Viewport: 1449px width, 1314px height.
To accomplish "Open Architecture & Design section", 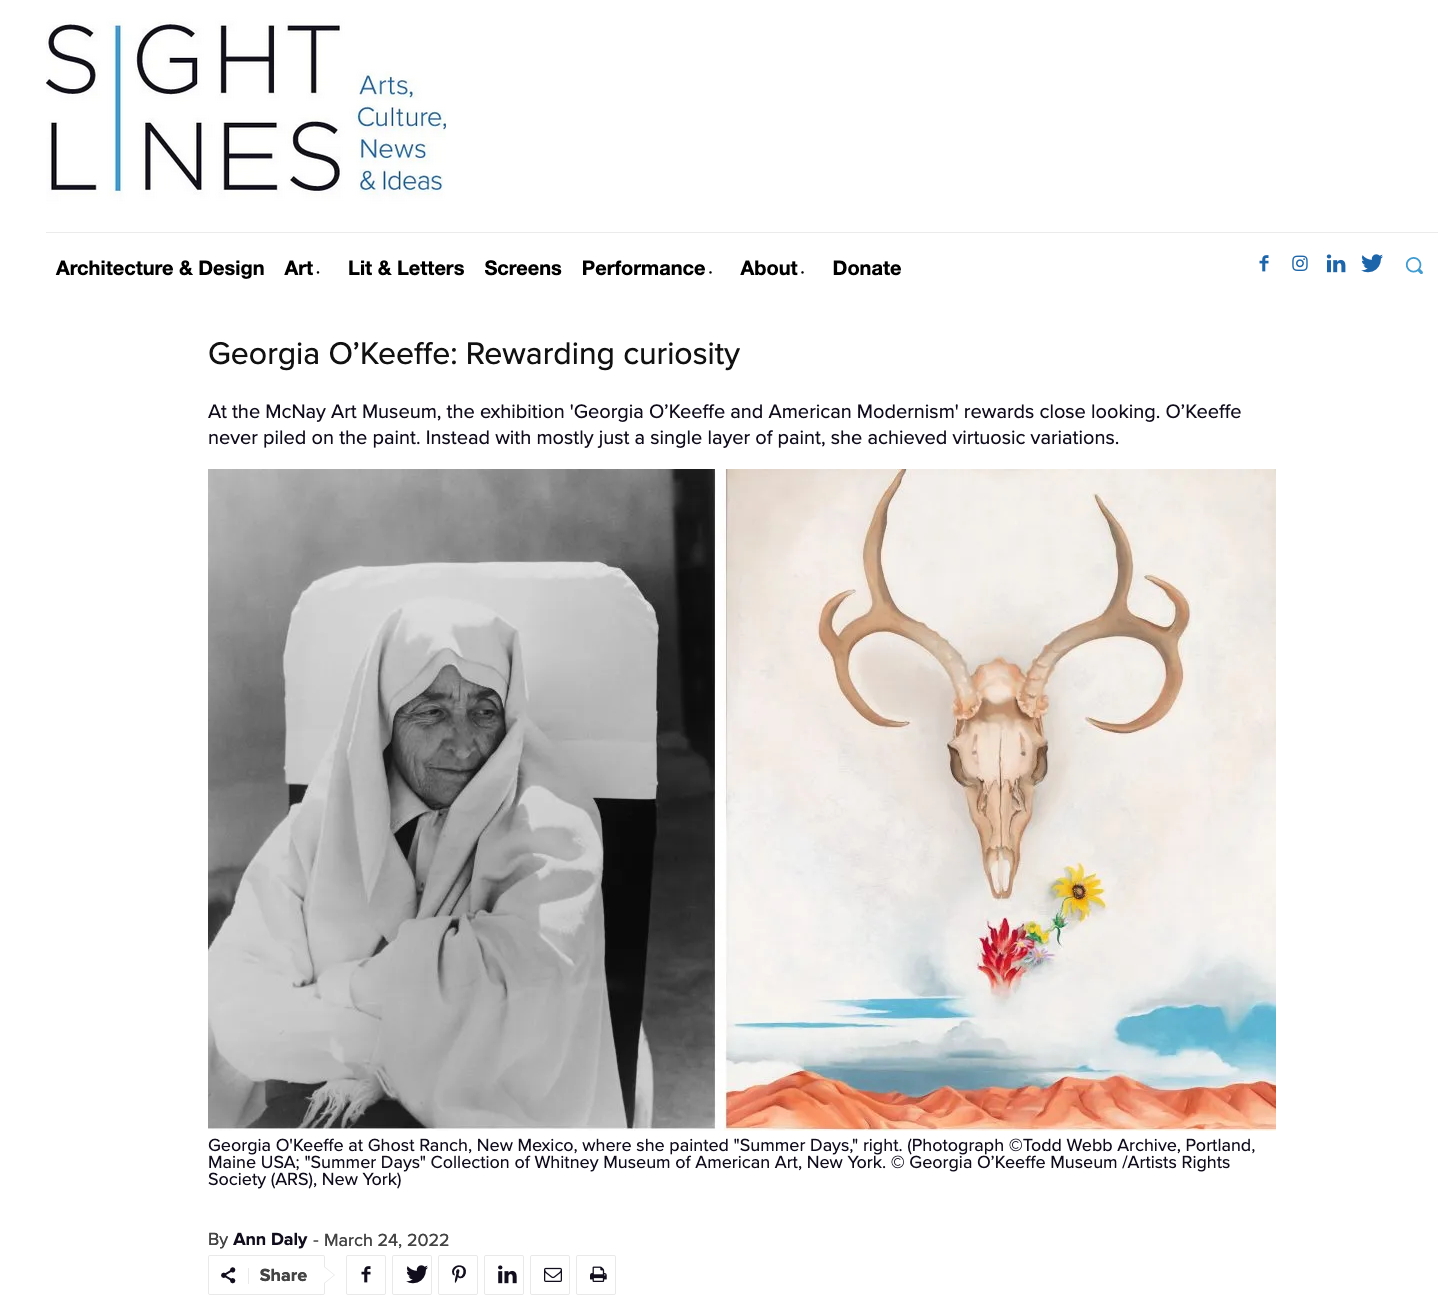I will (x=160, y=268).
